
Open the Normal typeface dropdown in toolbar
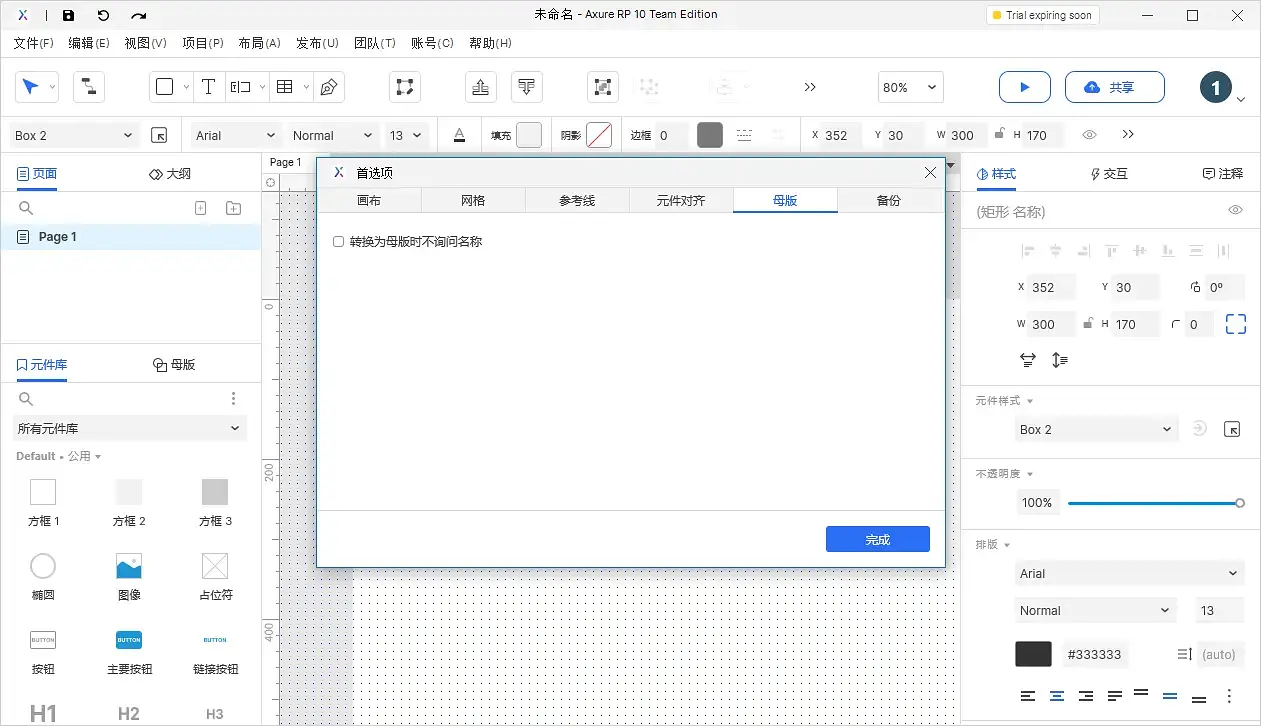click(x=332, y=135)
